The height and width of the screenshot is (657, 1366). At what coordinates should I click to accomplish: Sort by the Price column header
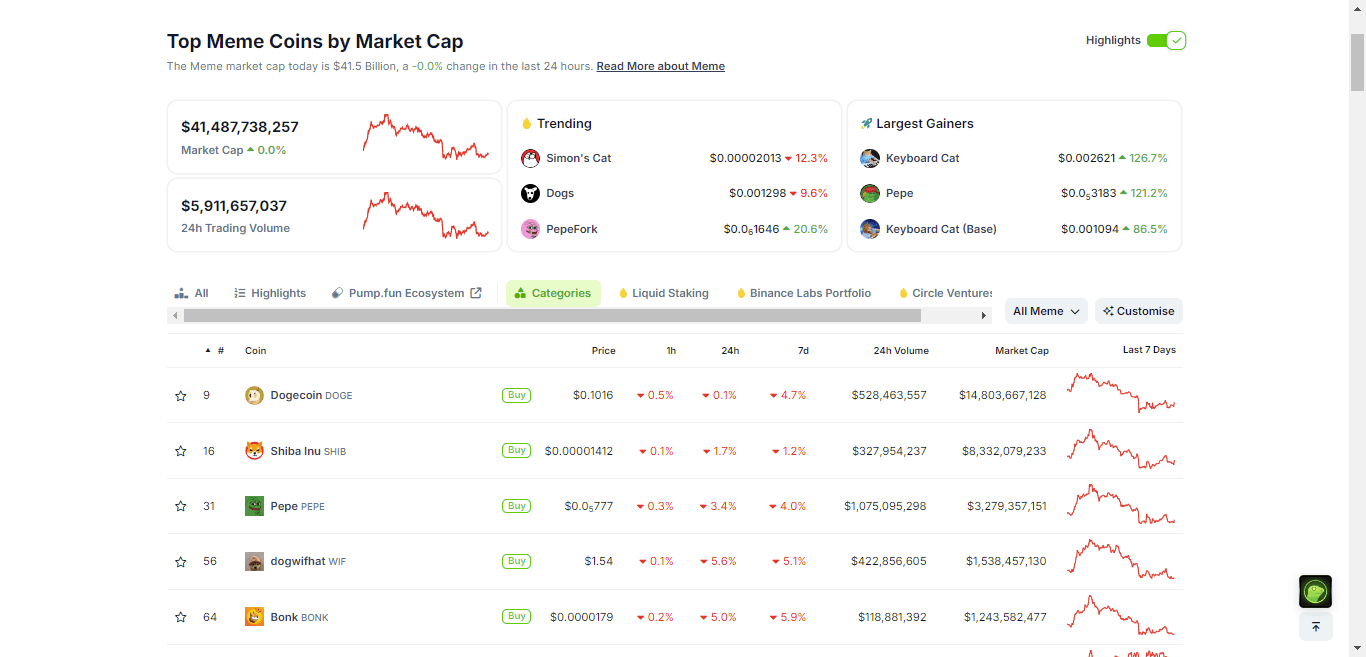click(x=603, y=351)
